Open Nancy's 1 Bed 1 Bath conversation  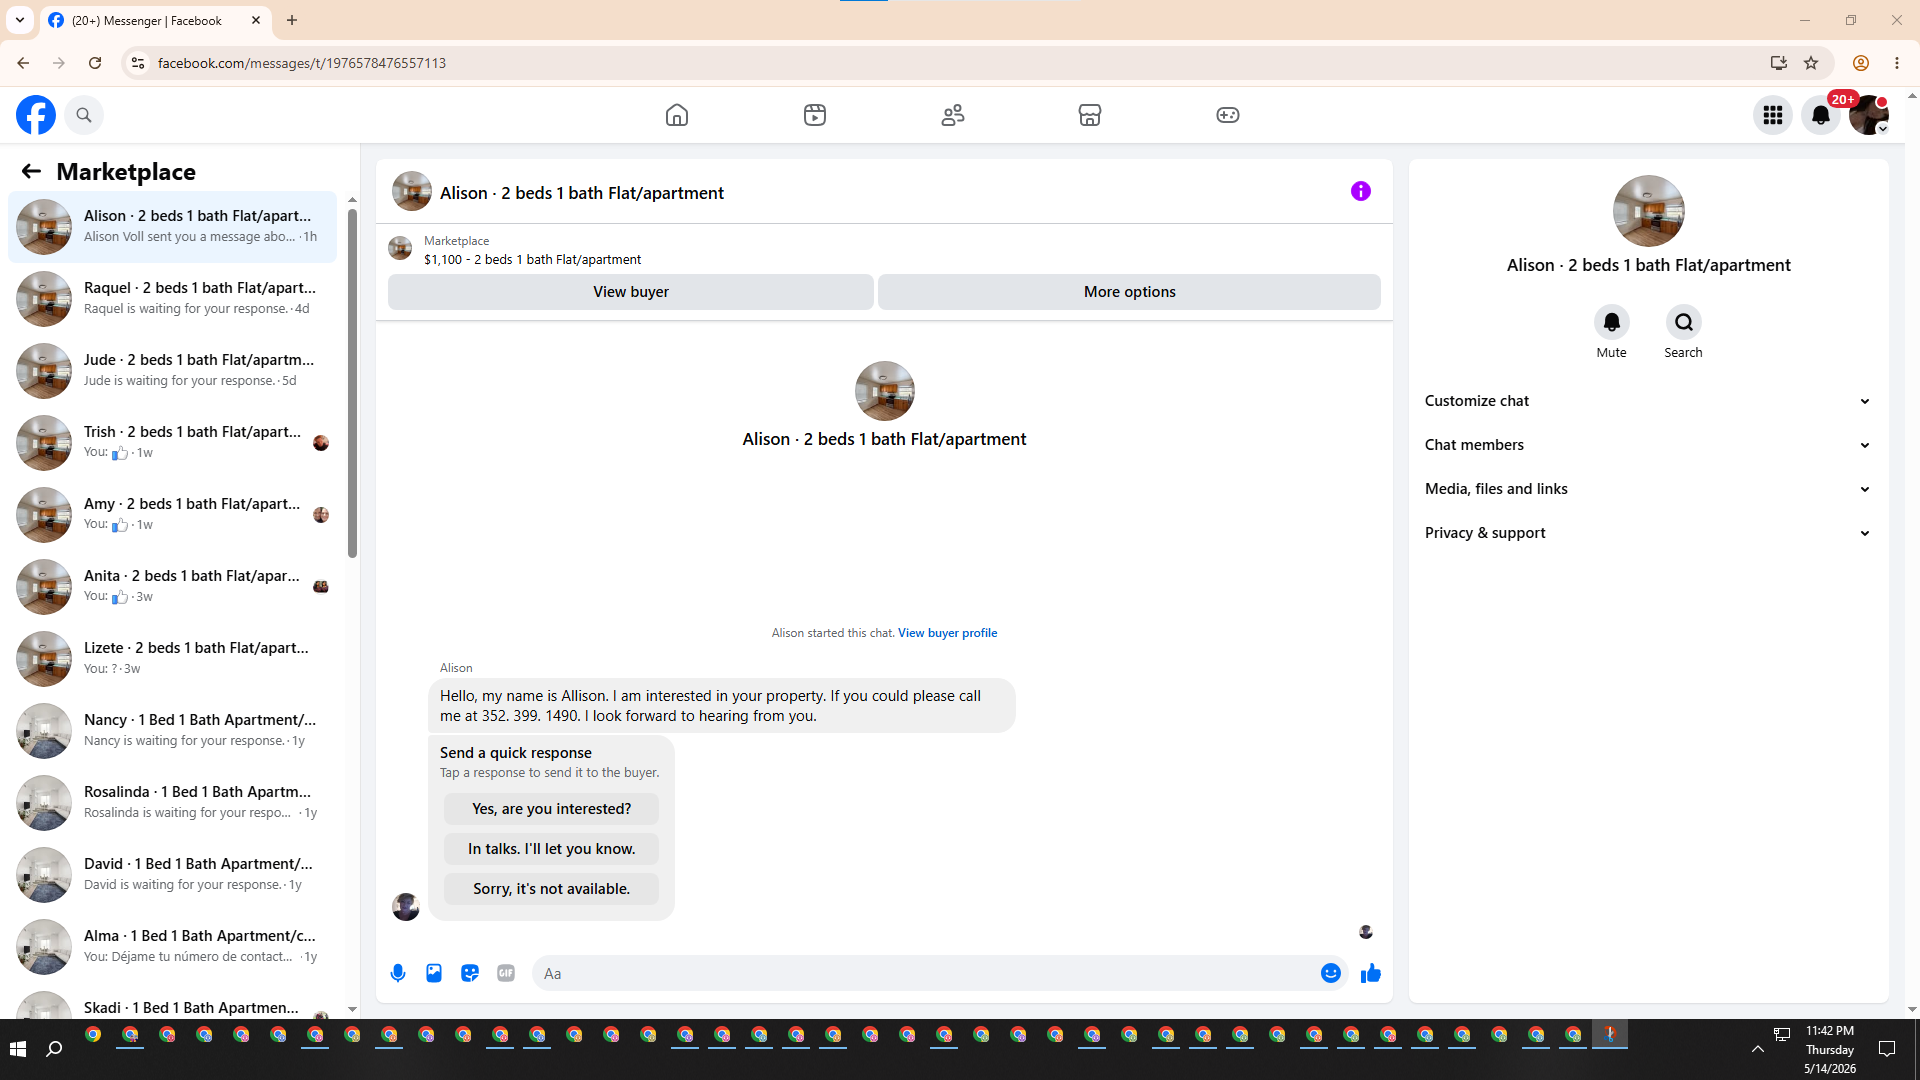(172, 730)
